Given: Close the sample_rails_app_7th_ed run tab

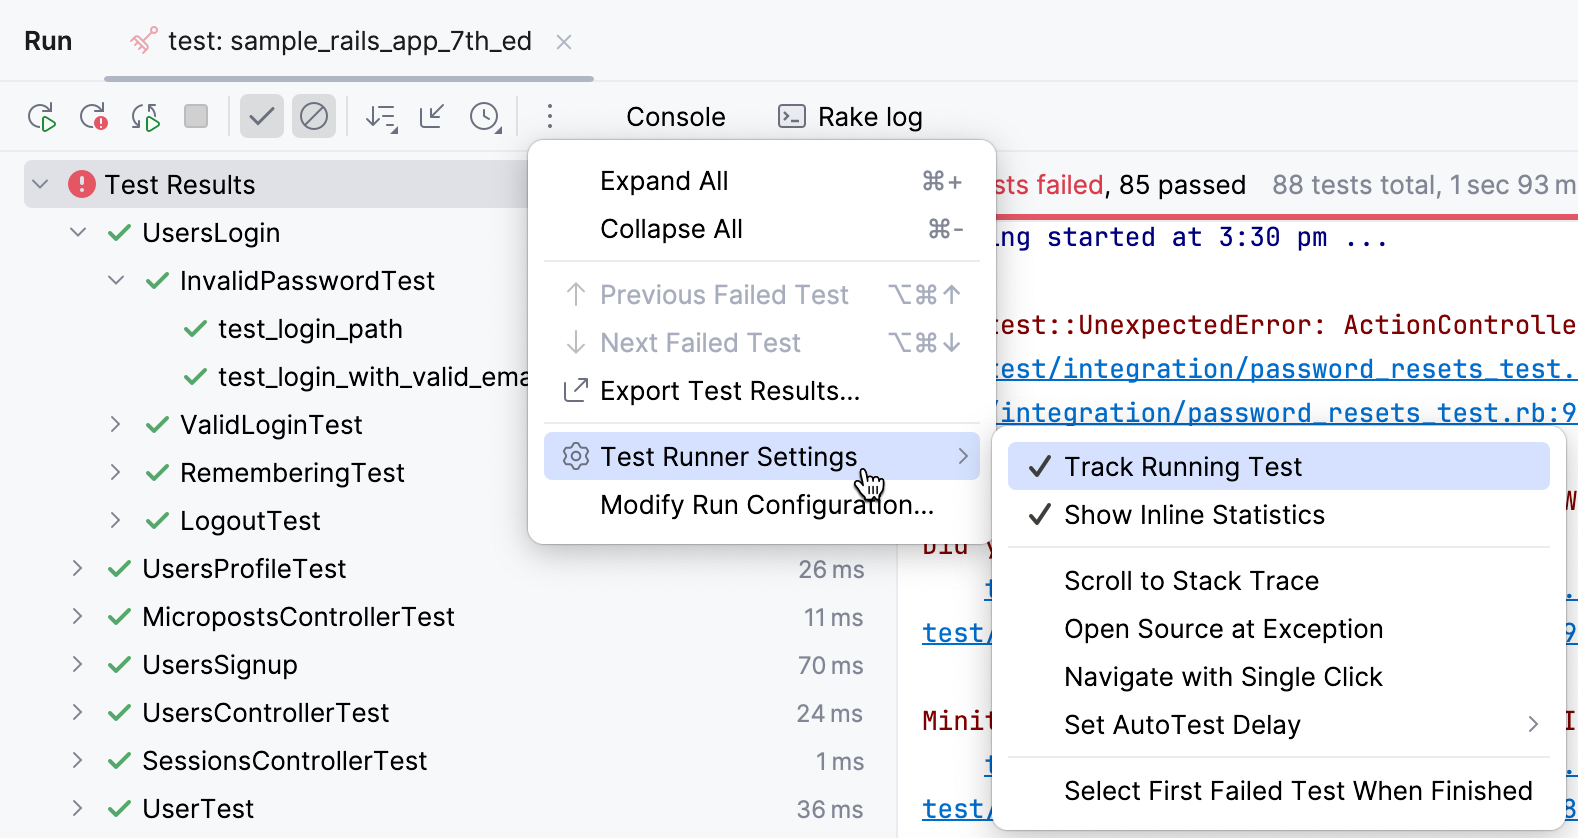Looking at the screenshot, I should pos(564,42).
